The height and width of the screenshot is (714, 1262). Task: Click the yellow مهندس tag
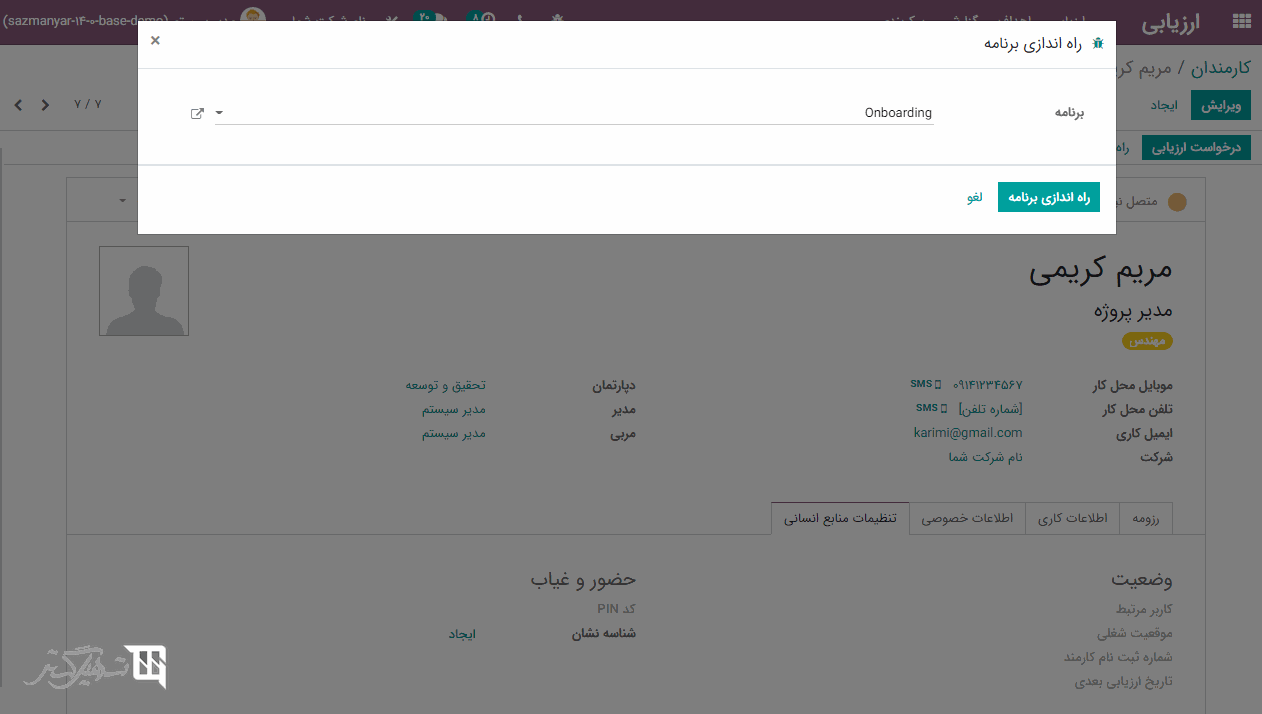click(x=1147, y=341)
